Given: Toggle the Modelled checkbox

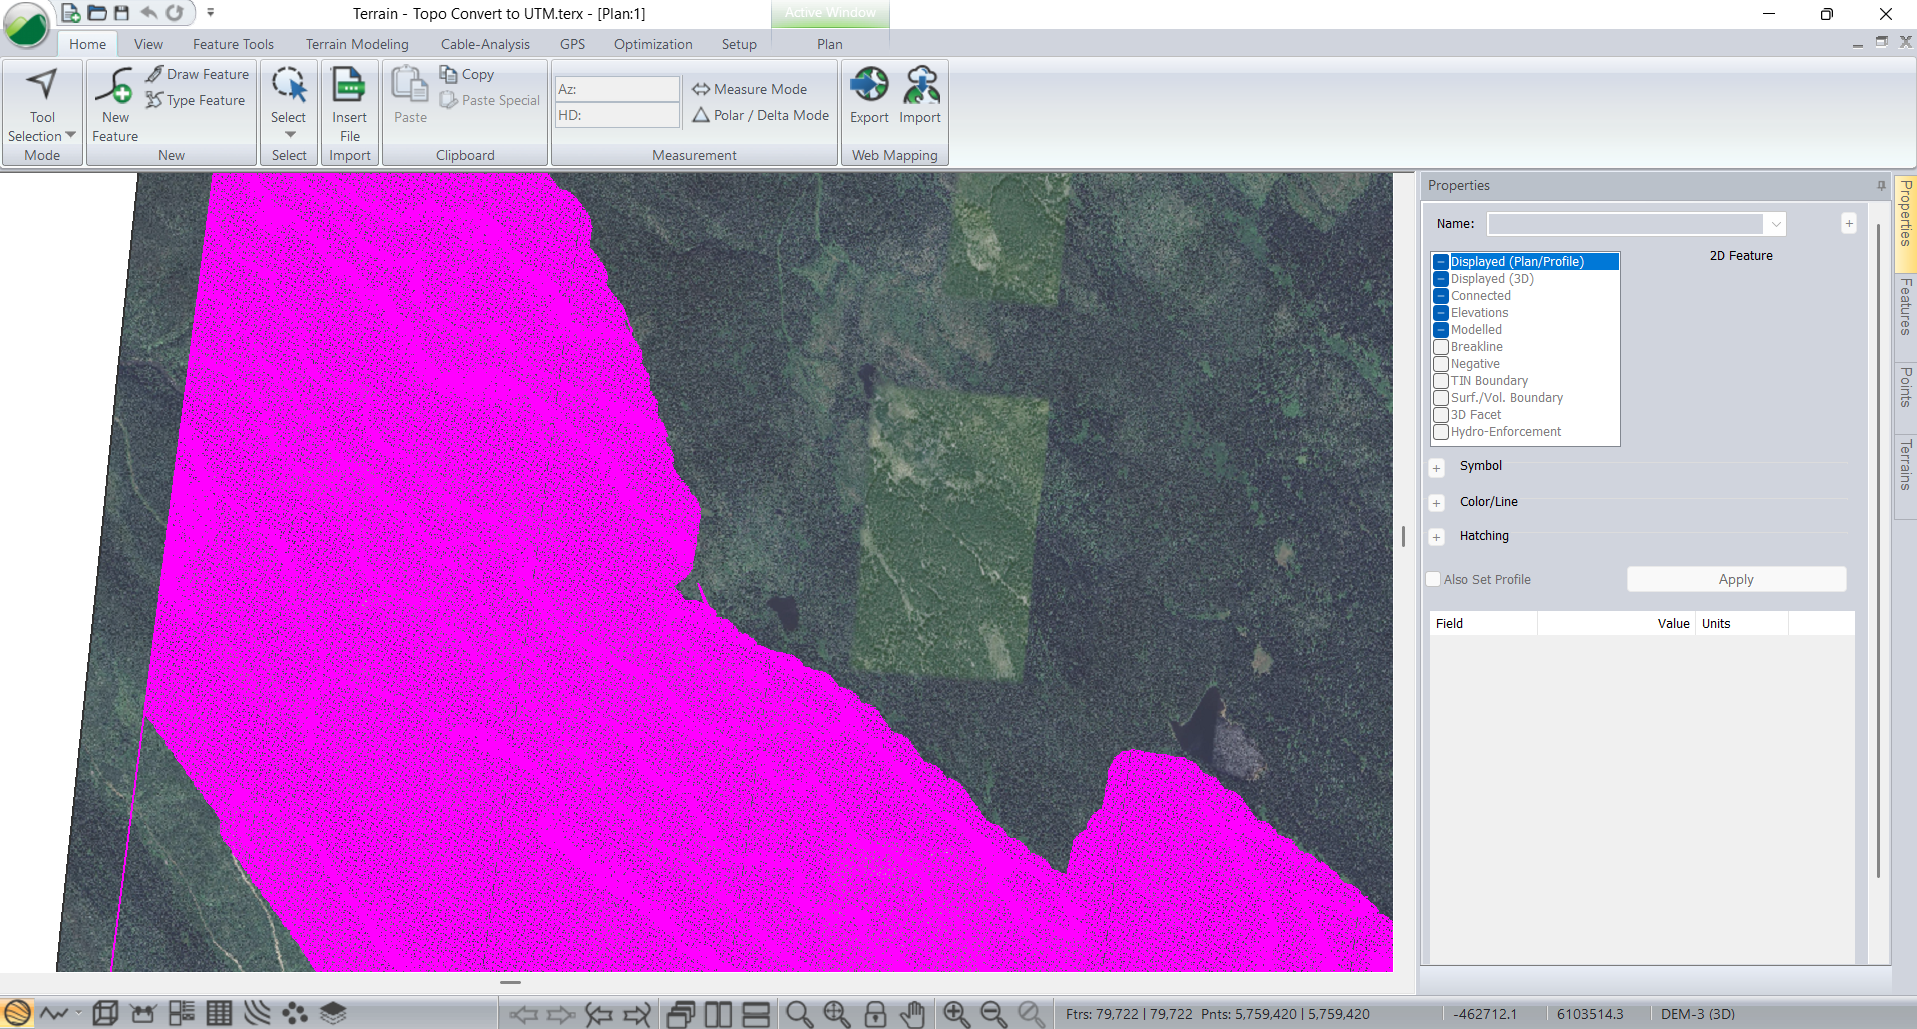Looking at the screenshot, I should tap(1441, 330).
